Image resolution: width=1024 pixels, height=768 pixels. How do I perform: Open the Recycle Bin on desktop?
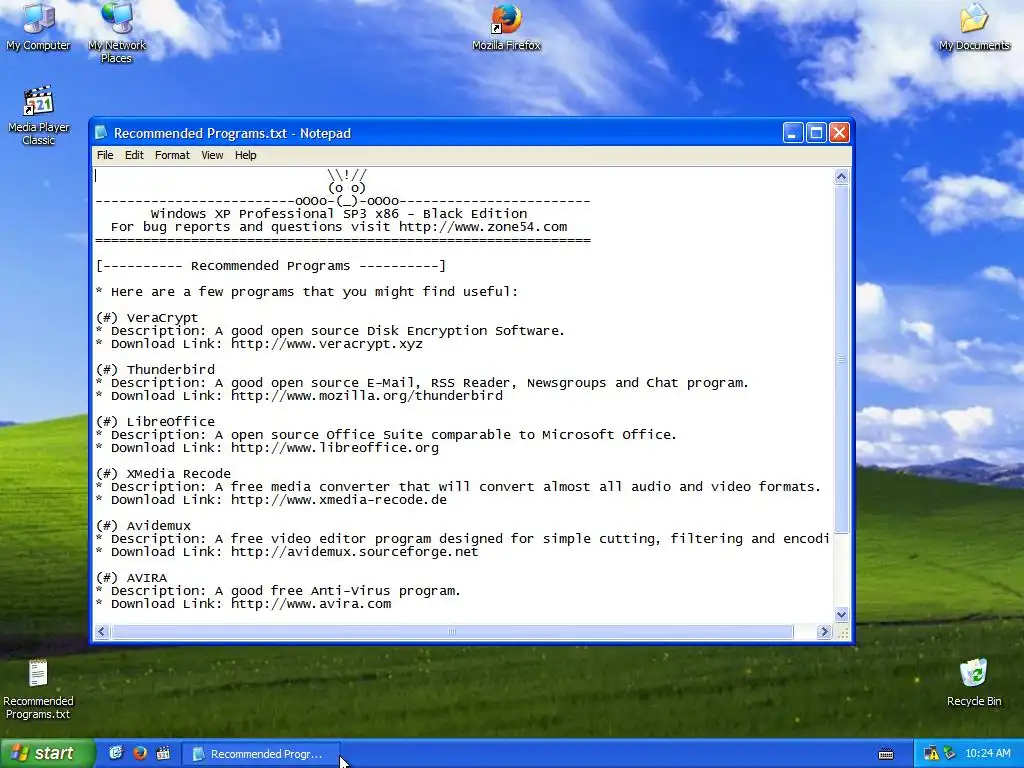(x=974, y=682)
